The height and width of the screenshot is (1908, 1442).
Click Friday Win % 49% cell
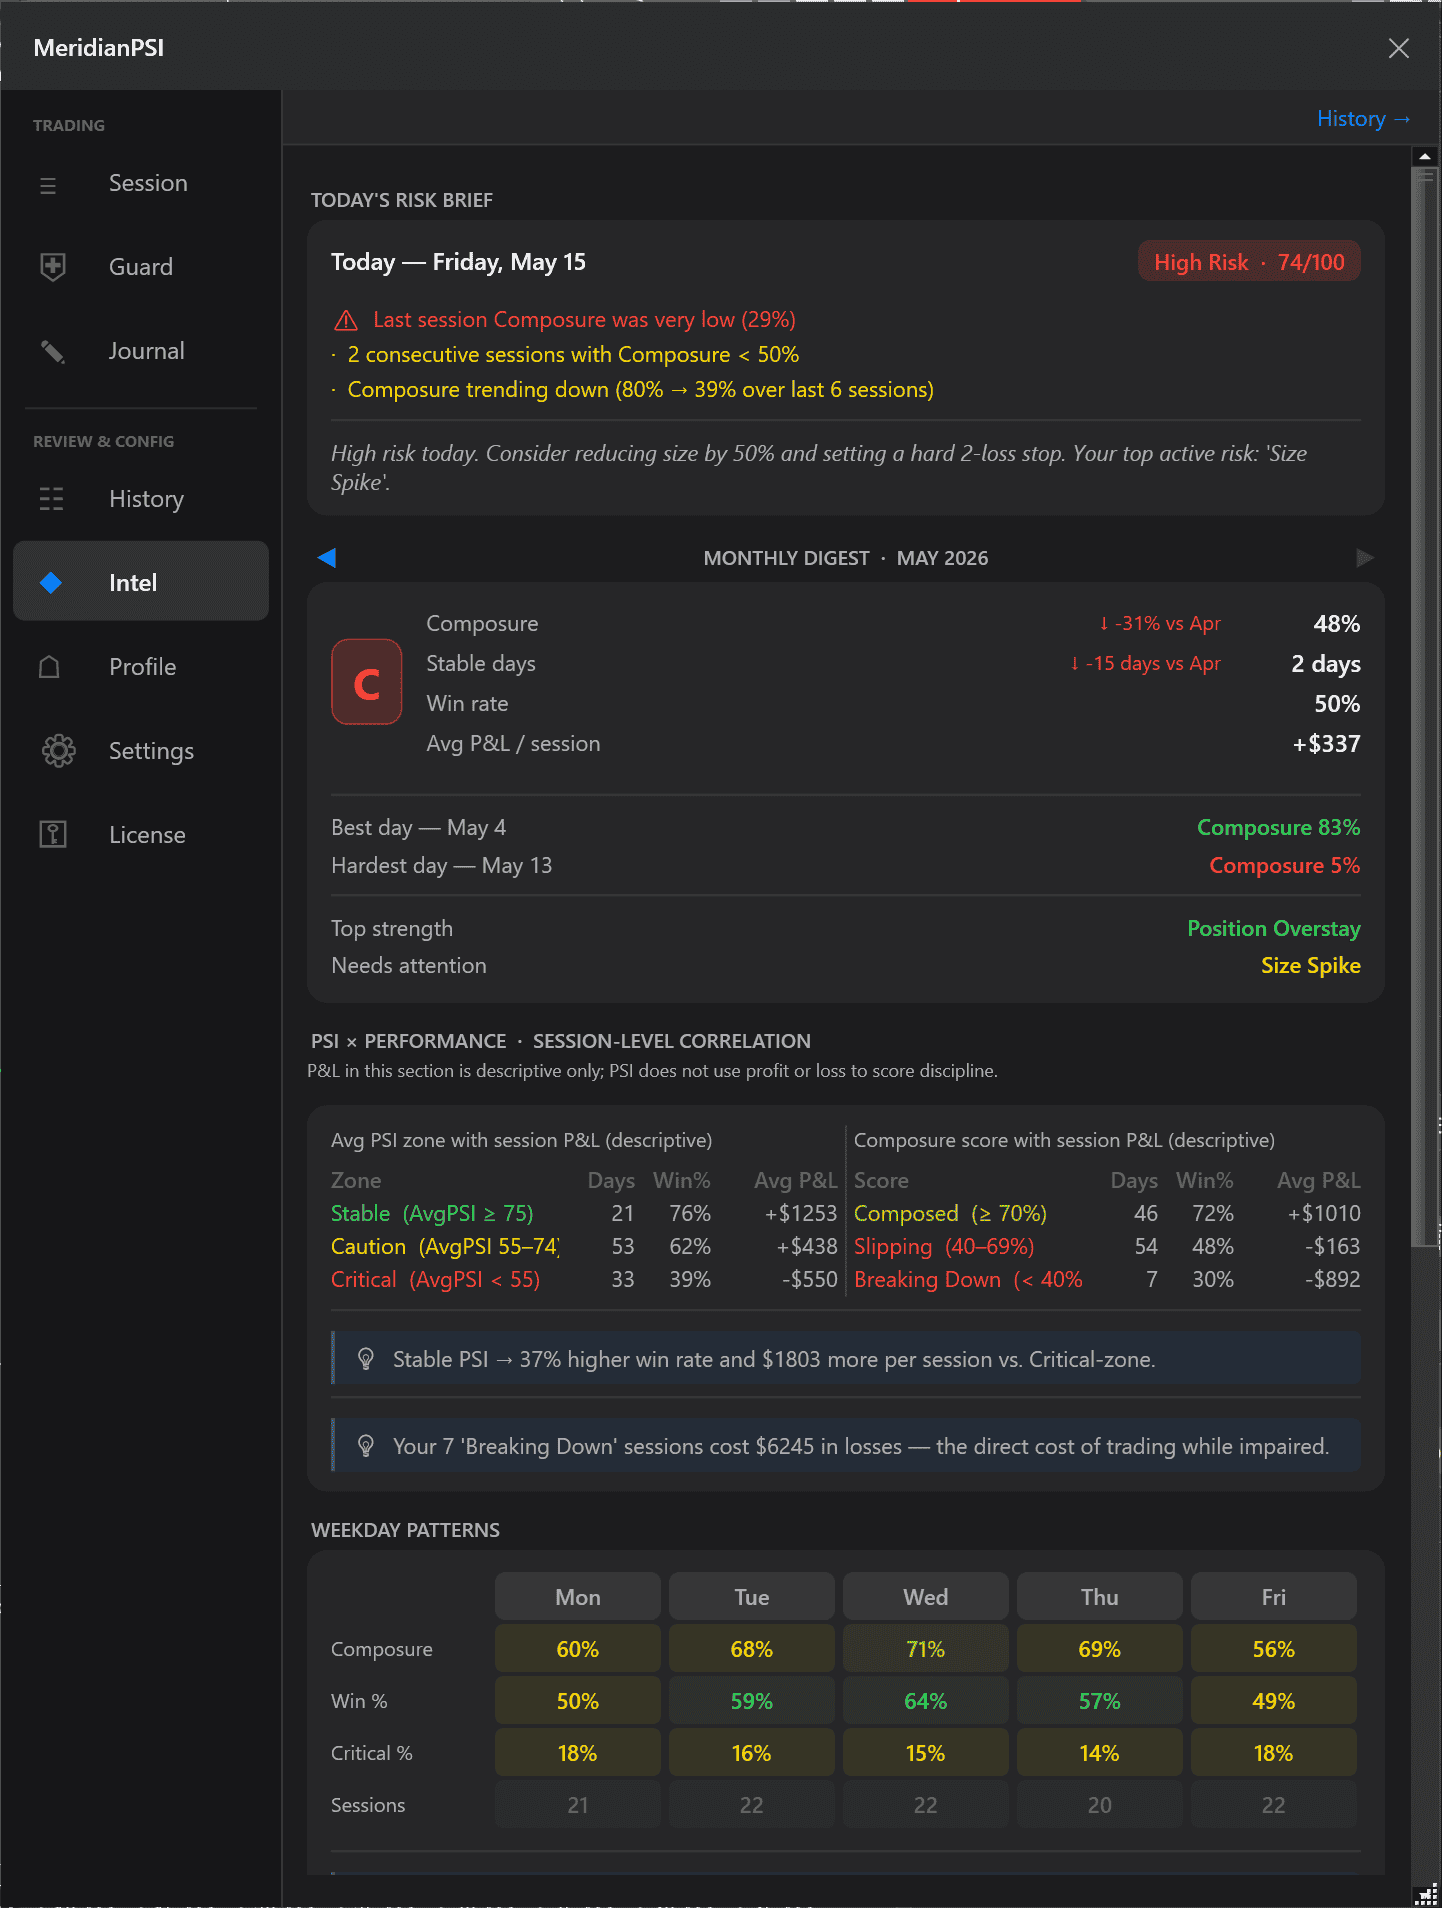pyautogui.click(x=1274, y=1701)
